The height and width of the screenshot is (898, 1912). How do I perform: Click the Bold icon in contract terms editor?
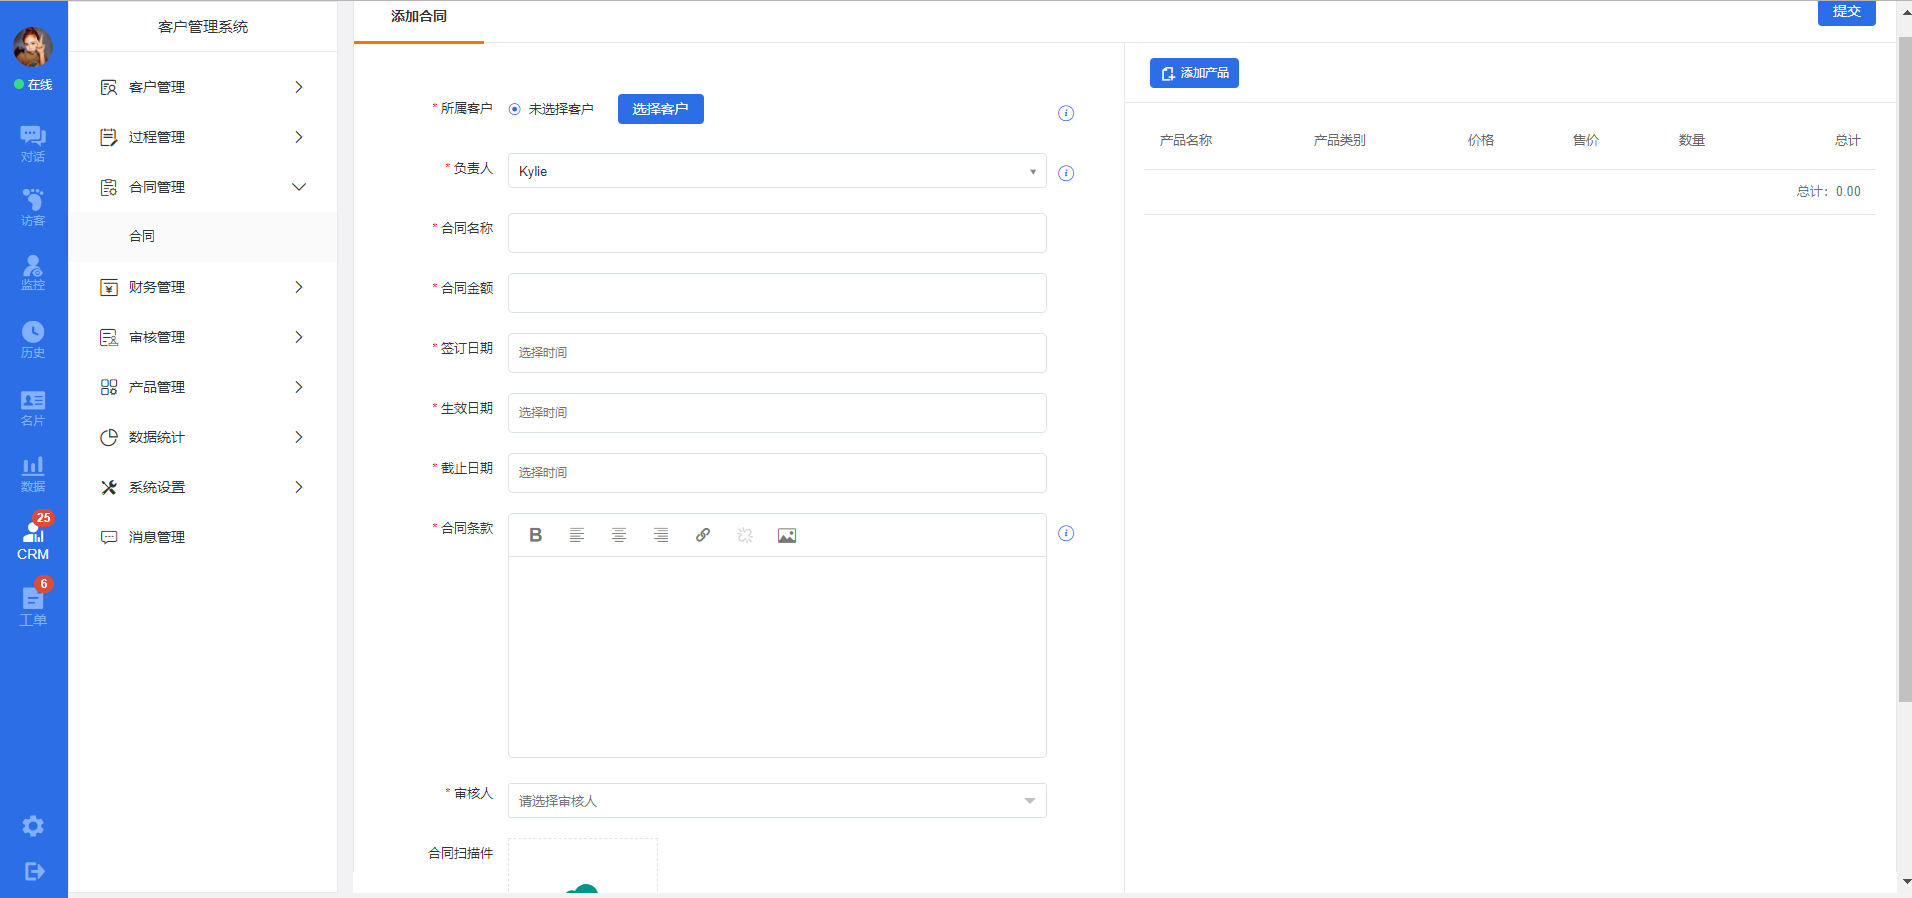point(536,535)
